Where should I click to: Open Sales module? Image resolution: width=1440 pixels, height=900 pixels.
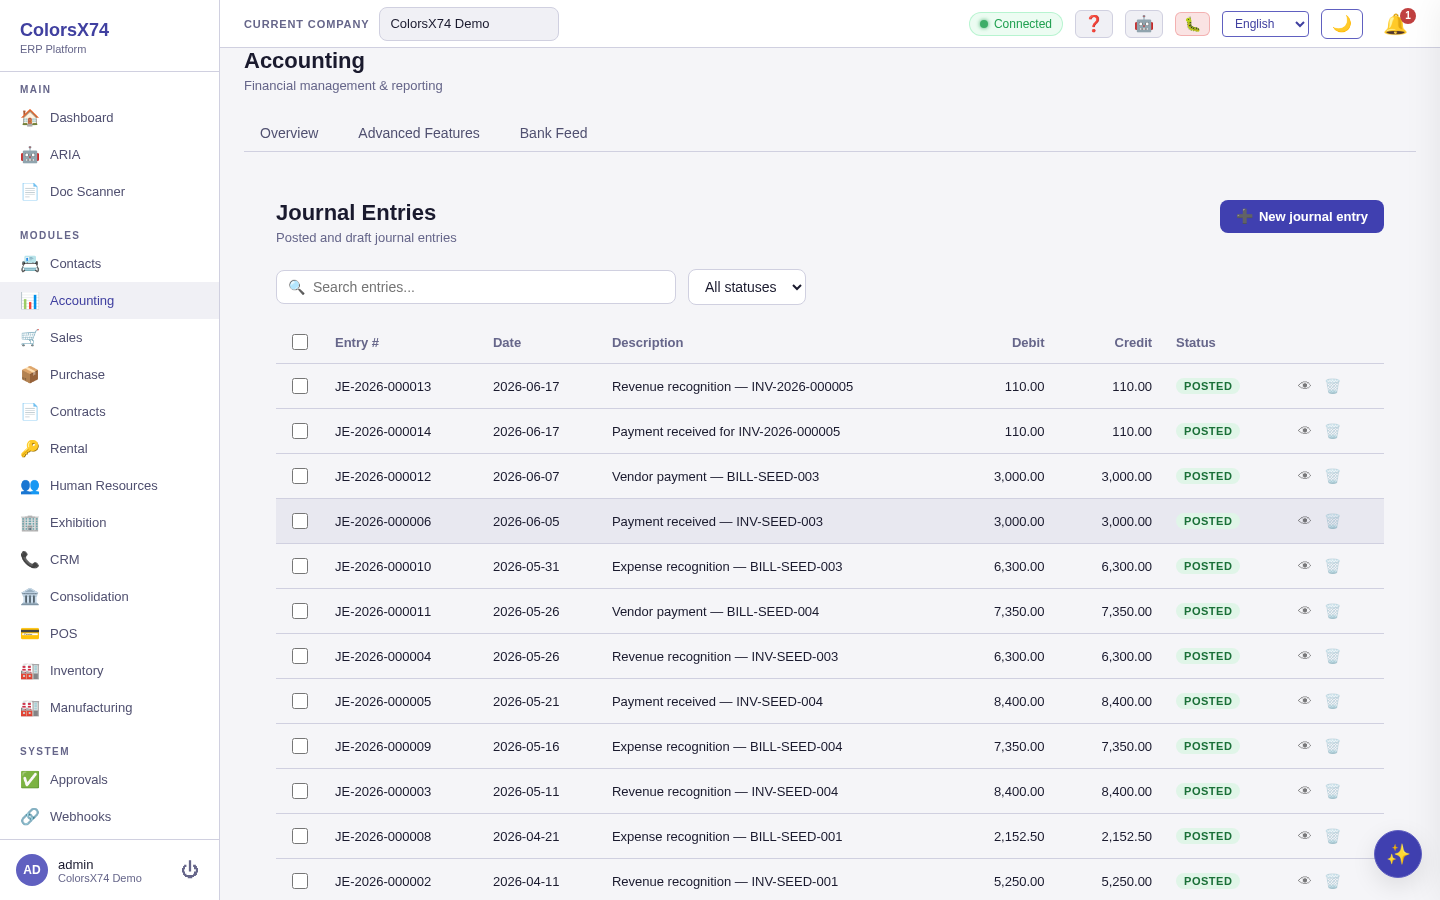pyautogui.click(x=110, y=337)
